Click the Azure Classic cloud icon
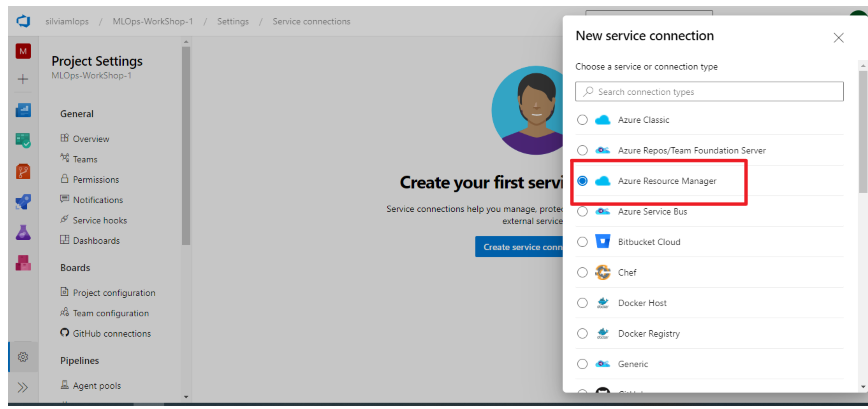Image resolution: width=868 pixels, height=409 pixels. coord(602,120)
